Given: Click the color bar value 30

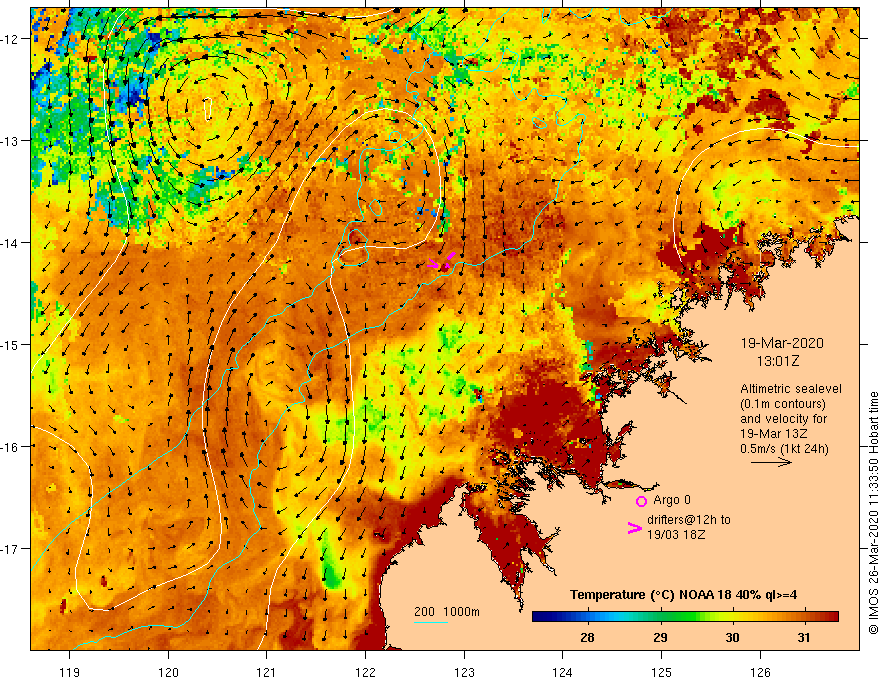Looking at the screenshot, I should (x=732, y=638).
